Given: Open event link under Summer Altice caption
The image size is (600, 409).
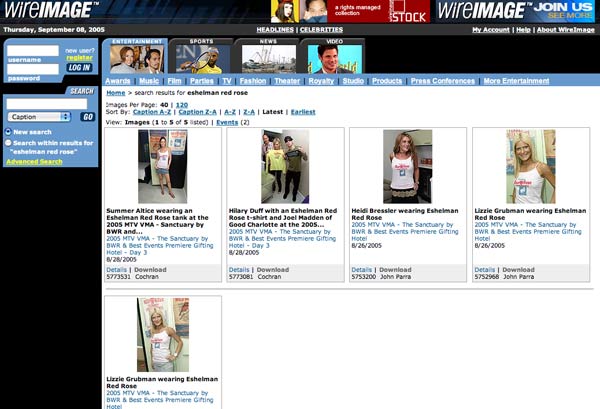Looking at the screenshot, I should pyautogui.click(x=160, y=245).
